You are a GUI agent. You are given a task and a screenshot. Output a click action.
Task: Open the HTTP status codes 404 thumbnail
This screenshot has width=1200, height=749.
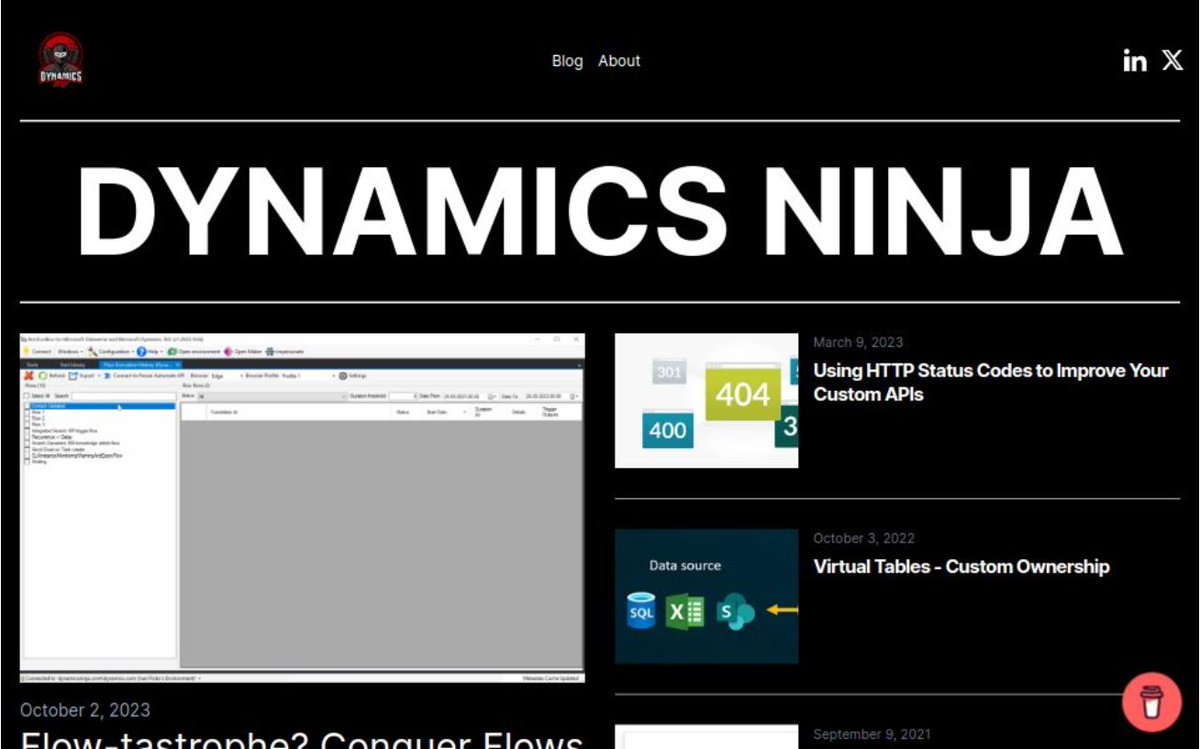[706, 401]
